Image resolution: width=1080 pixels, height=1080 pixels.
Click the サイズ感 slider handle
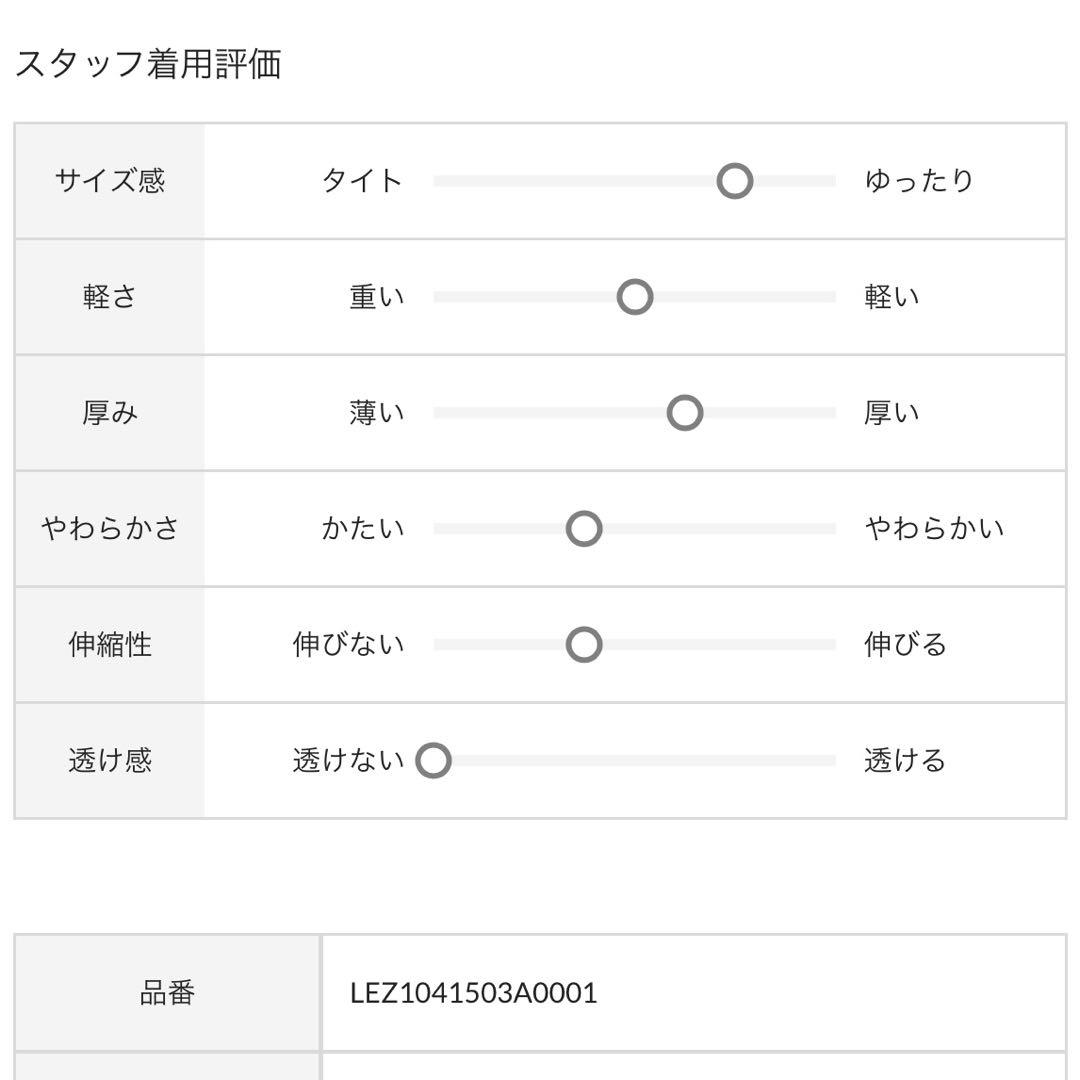[734, 181]
